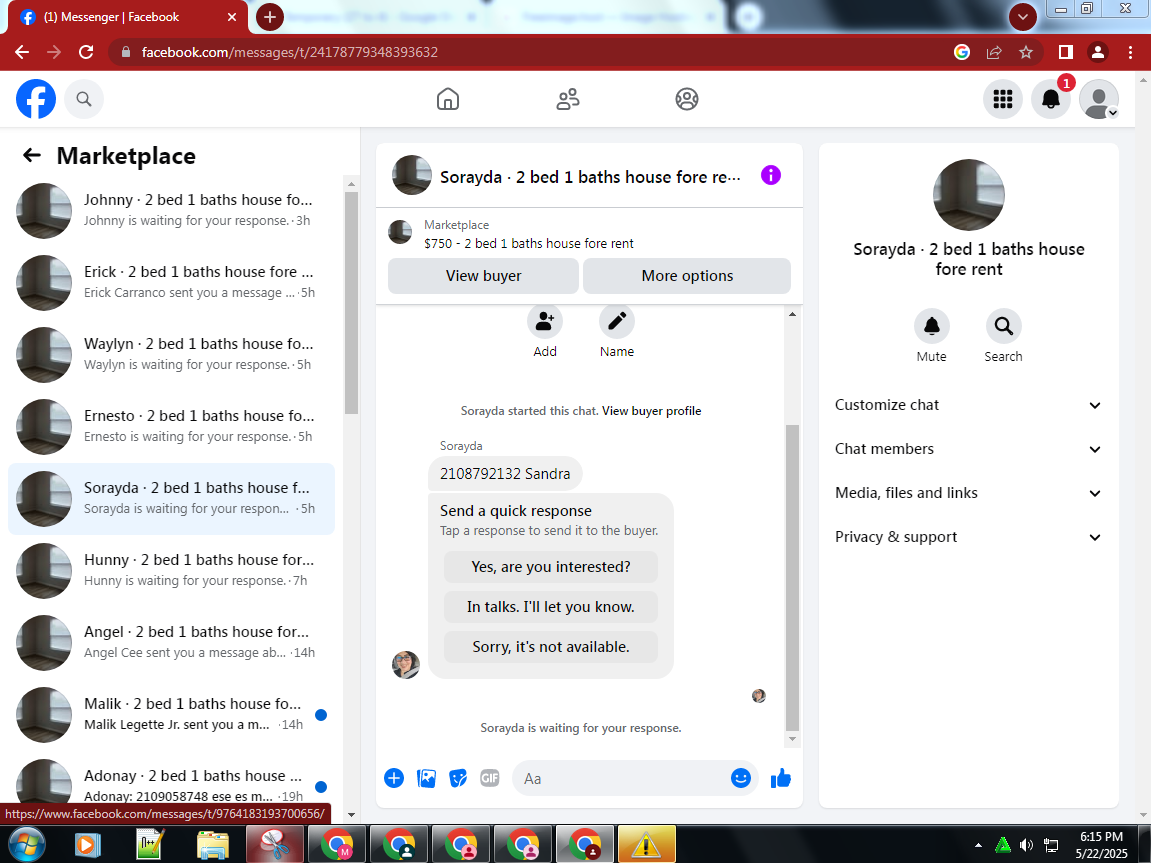Click the browser address bar URL
Viewport: 1151px width, 863px height.
tap(289, 52)
